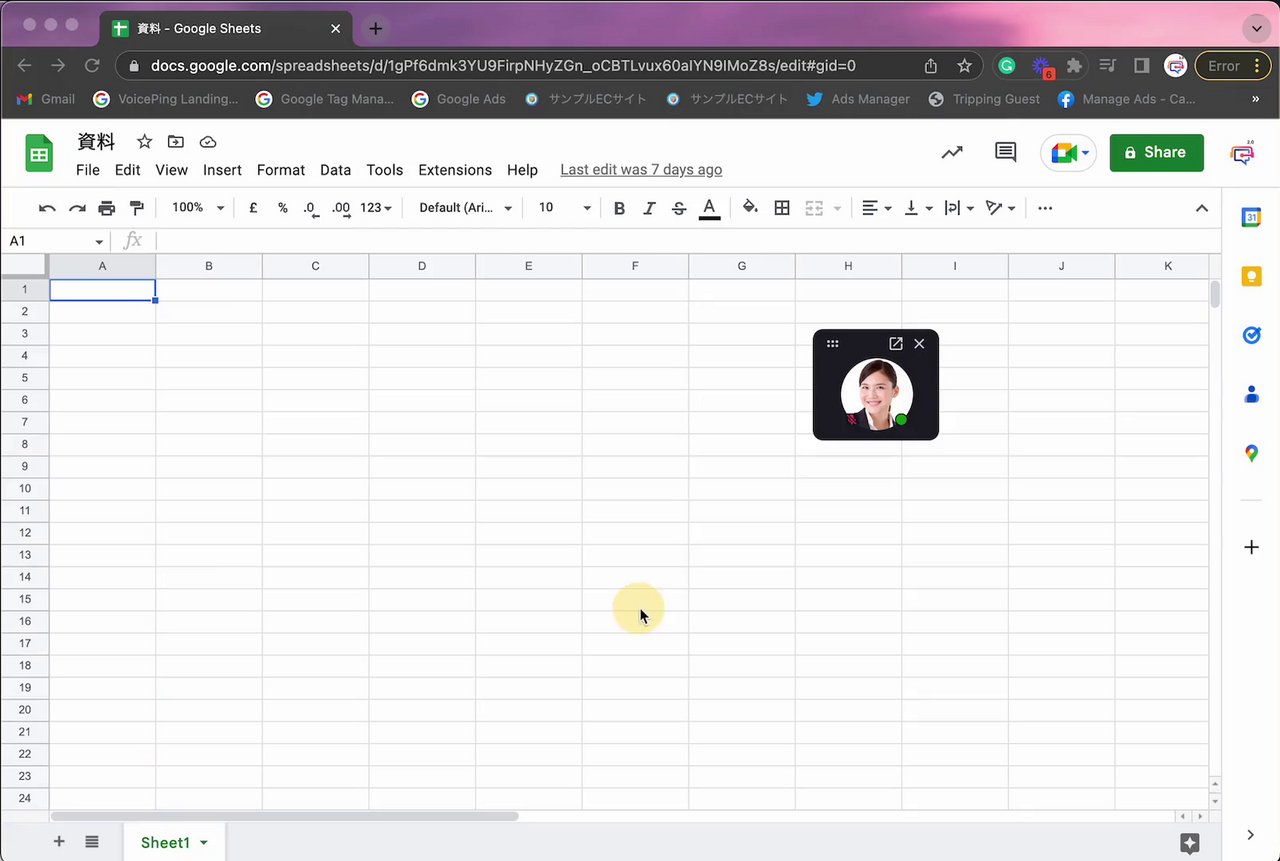Open the Maps side panel
1280x861 pixels.
[1251, 453]
